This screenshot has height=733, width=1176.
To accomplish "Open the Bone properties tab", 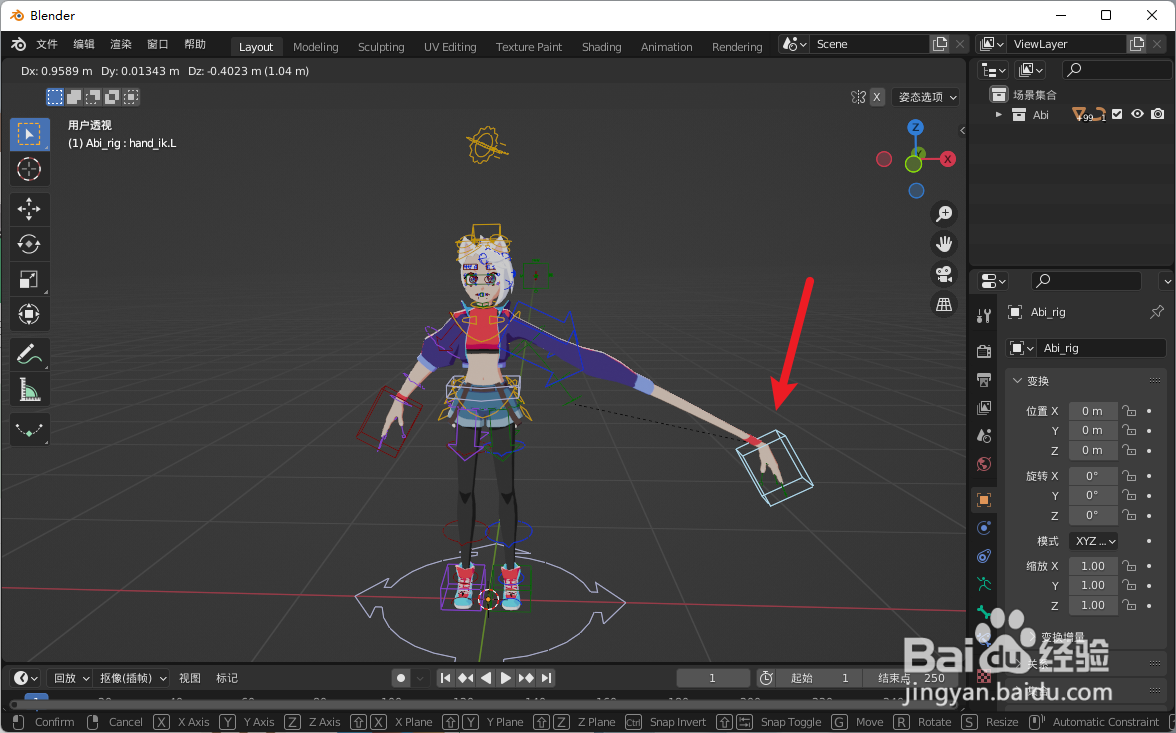I will 984,612.
